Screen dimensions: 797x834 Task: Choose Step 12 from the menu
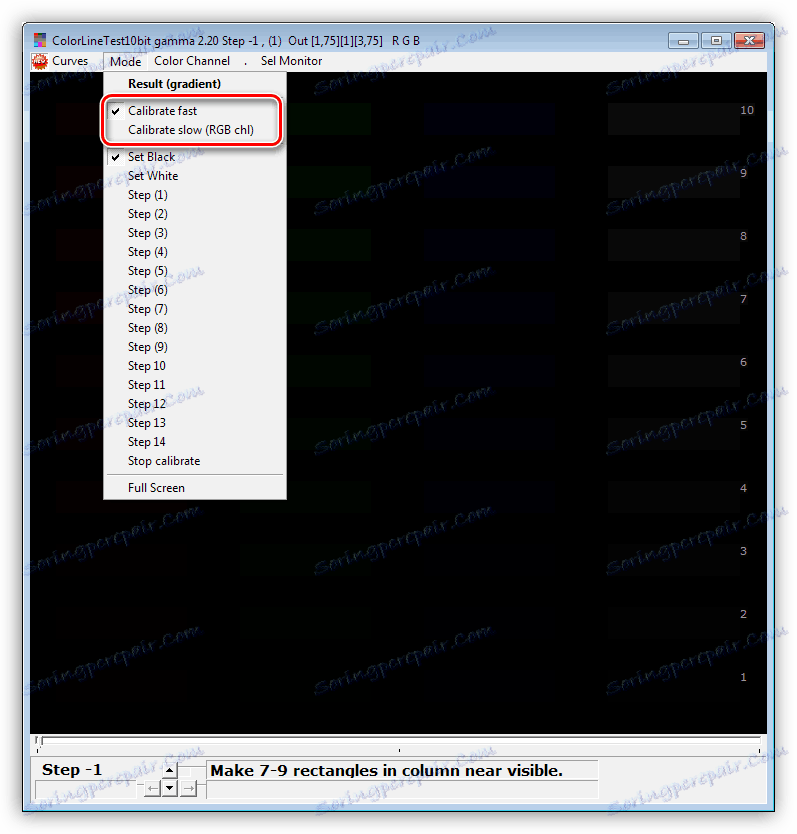[x=195, y=404]
